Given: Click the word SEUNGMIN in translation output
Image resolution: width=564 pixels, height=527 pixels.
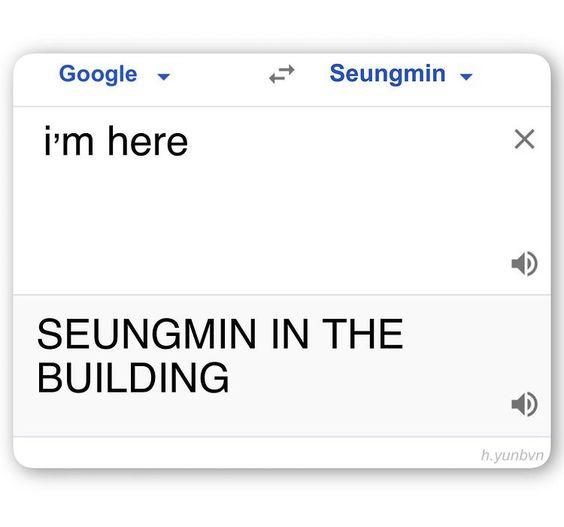Looking at the screenshot, I should click(146, 334).
